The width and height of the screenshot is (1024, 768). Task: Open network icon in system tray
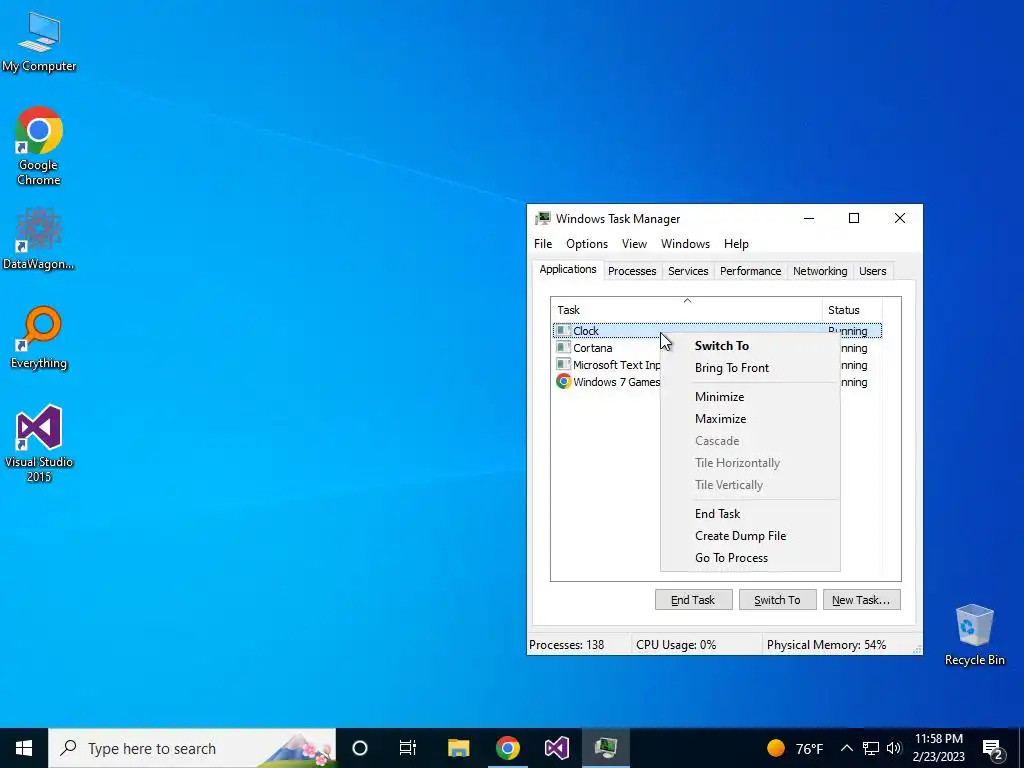pos(871,748)
